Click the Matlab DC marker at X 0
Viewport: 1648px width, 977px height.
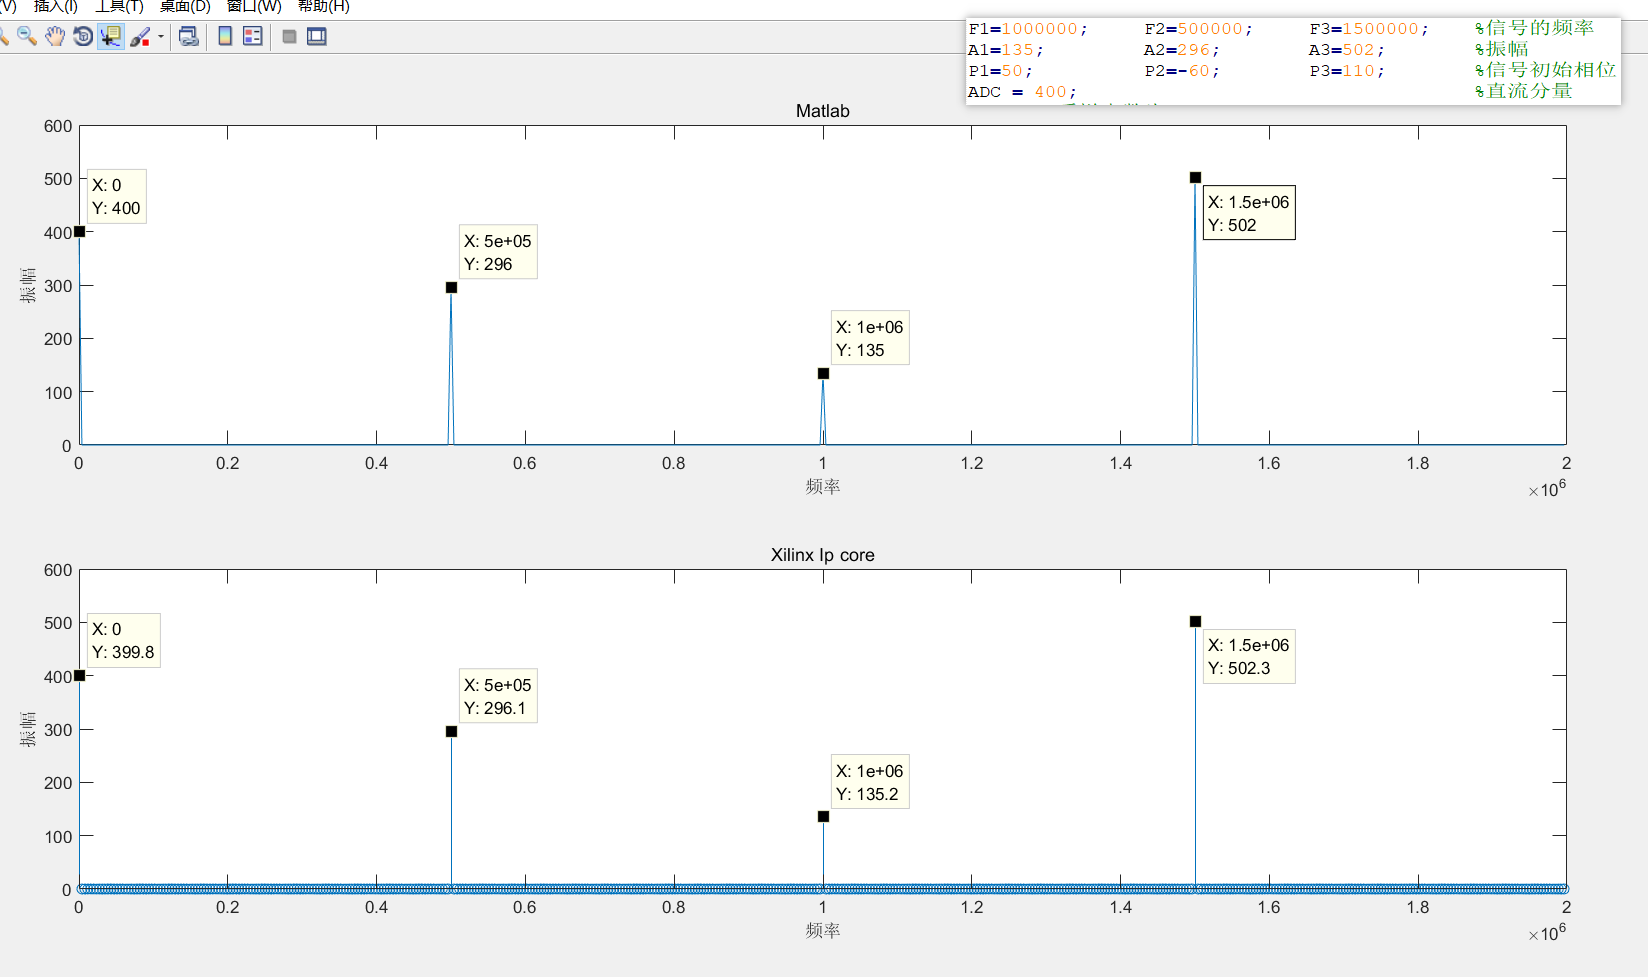pos(80,232)
